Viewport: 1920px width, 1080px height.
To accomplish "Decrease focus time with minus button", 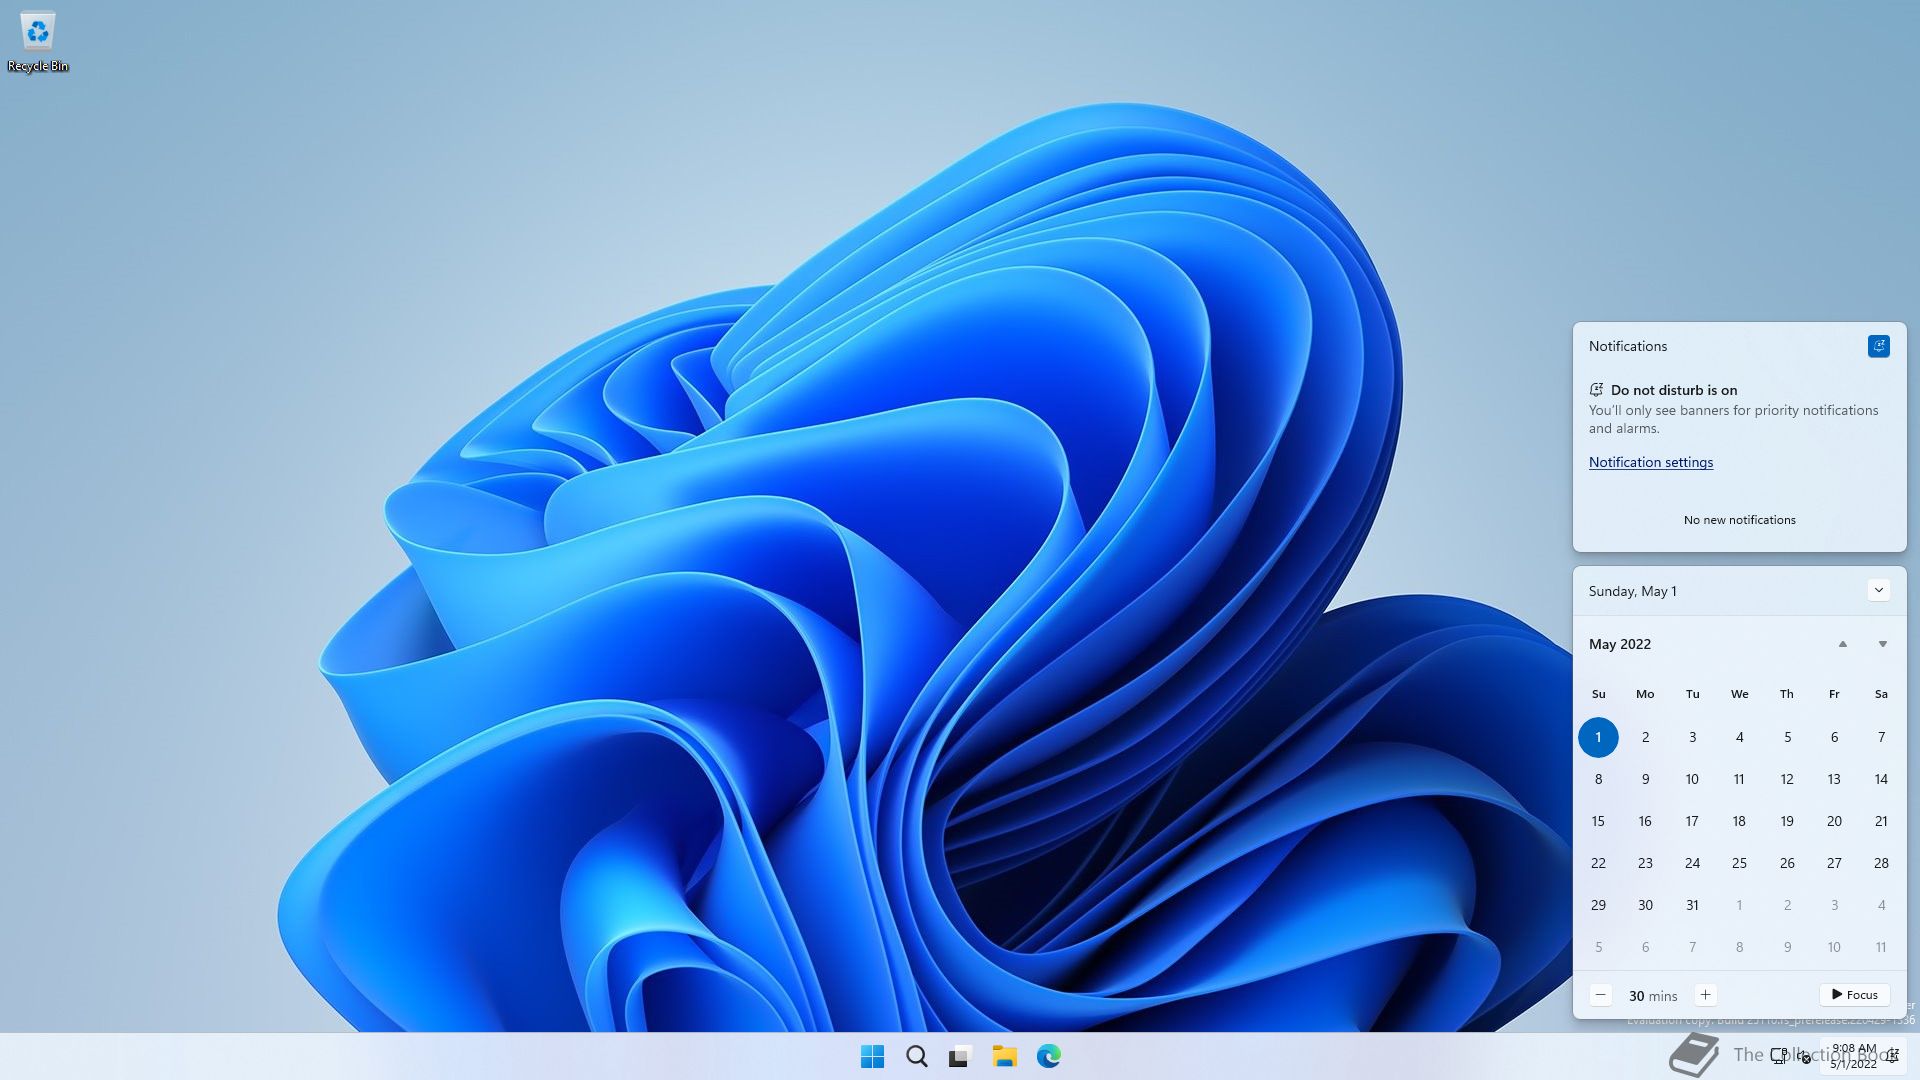I will pos(1600,995).
